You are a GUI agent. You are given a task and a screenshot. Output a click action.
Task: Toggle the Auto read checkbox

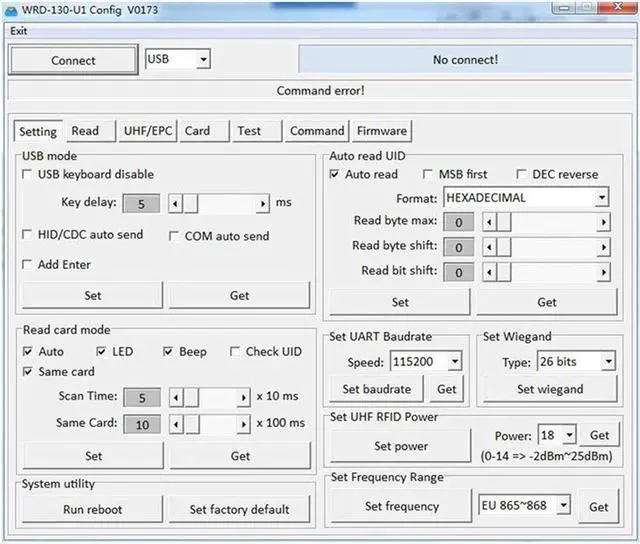[335, 174]
